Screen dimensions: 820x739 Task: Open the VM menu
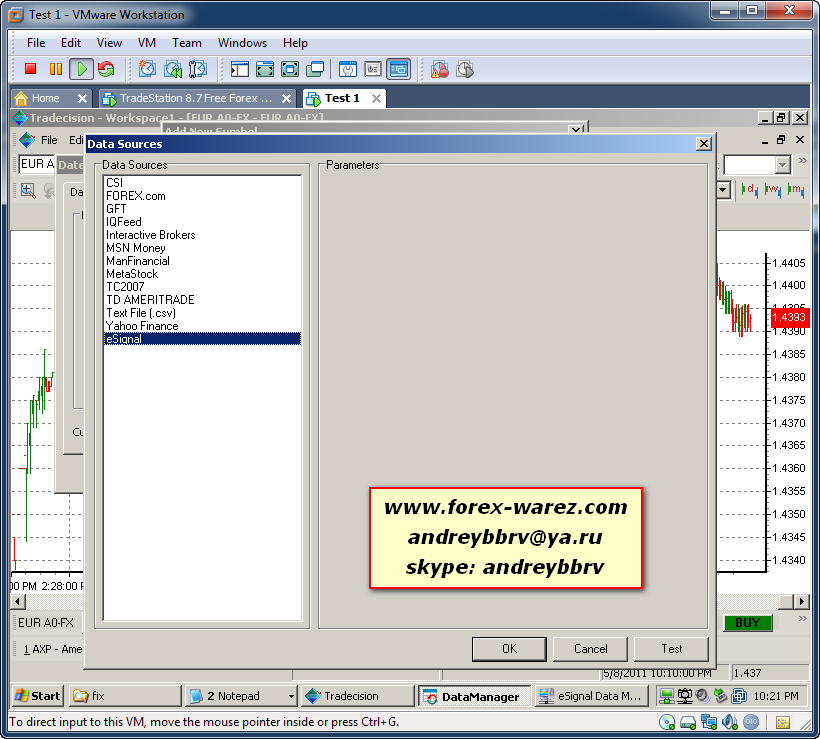pyautogui.click(x=147, y=43)
